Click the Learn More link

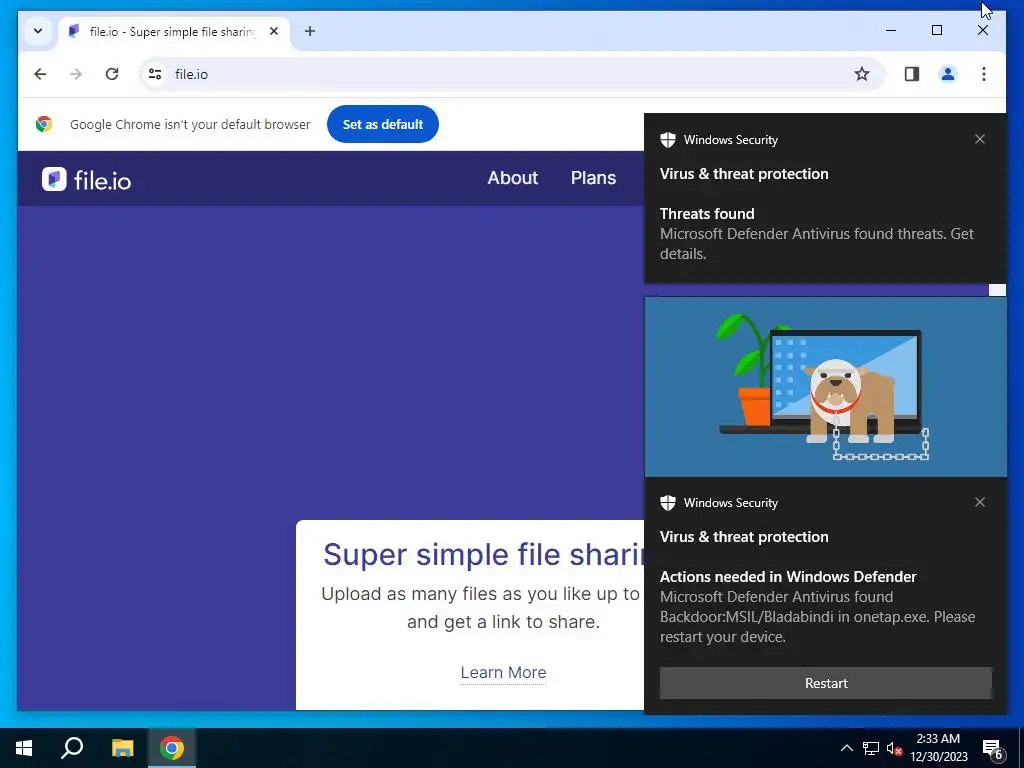coord(503,672)
